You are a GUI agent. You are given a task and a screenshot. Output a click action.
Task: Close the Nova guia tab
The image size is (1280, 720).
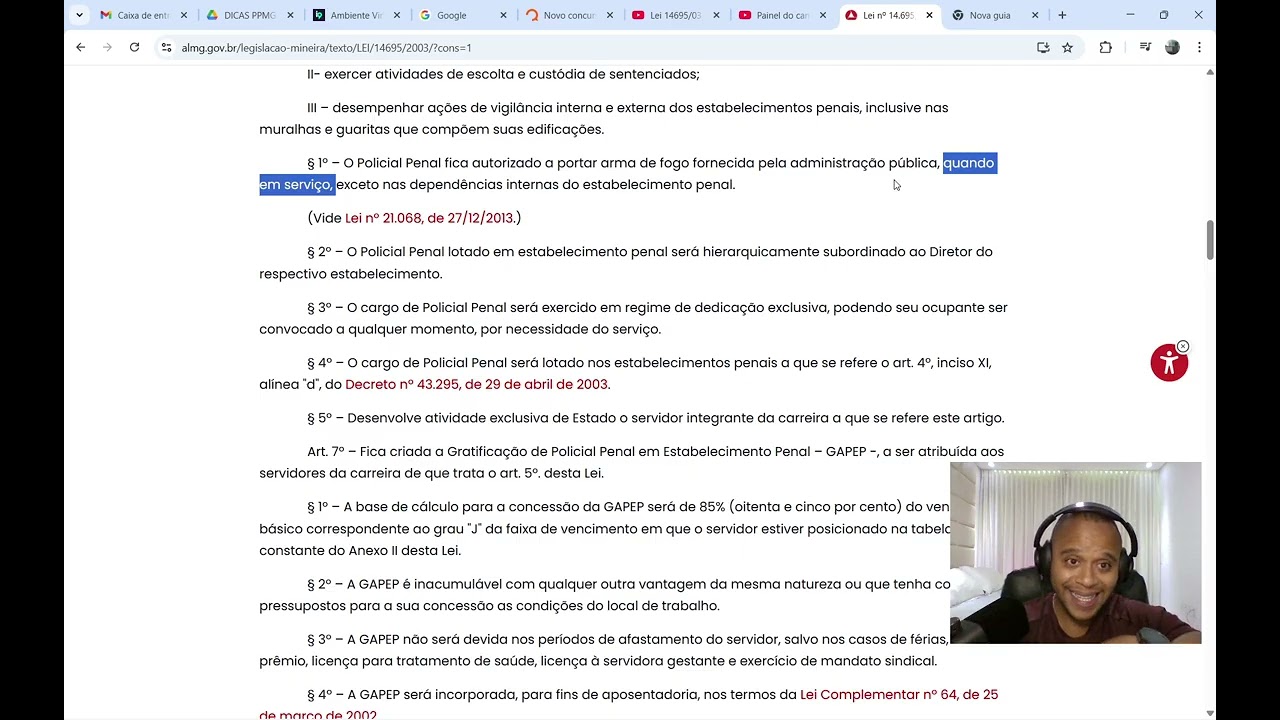tap(1035, 15)
